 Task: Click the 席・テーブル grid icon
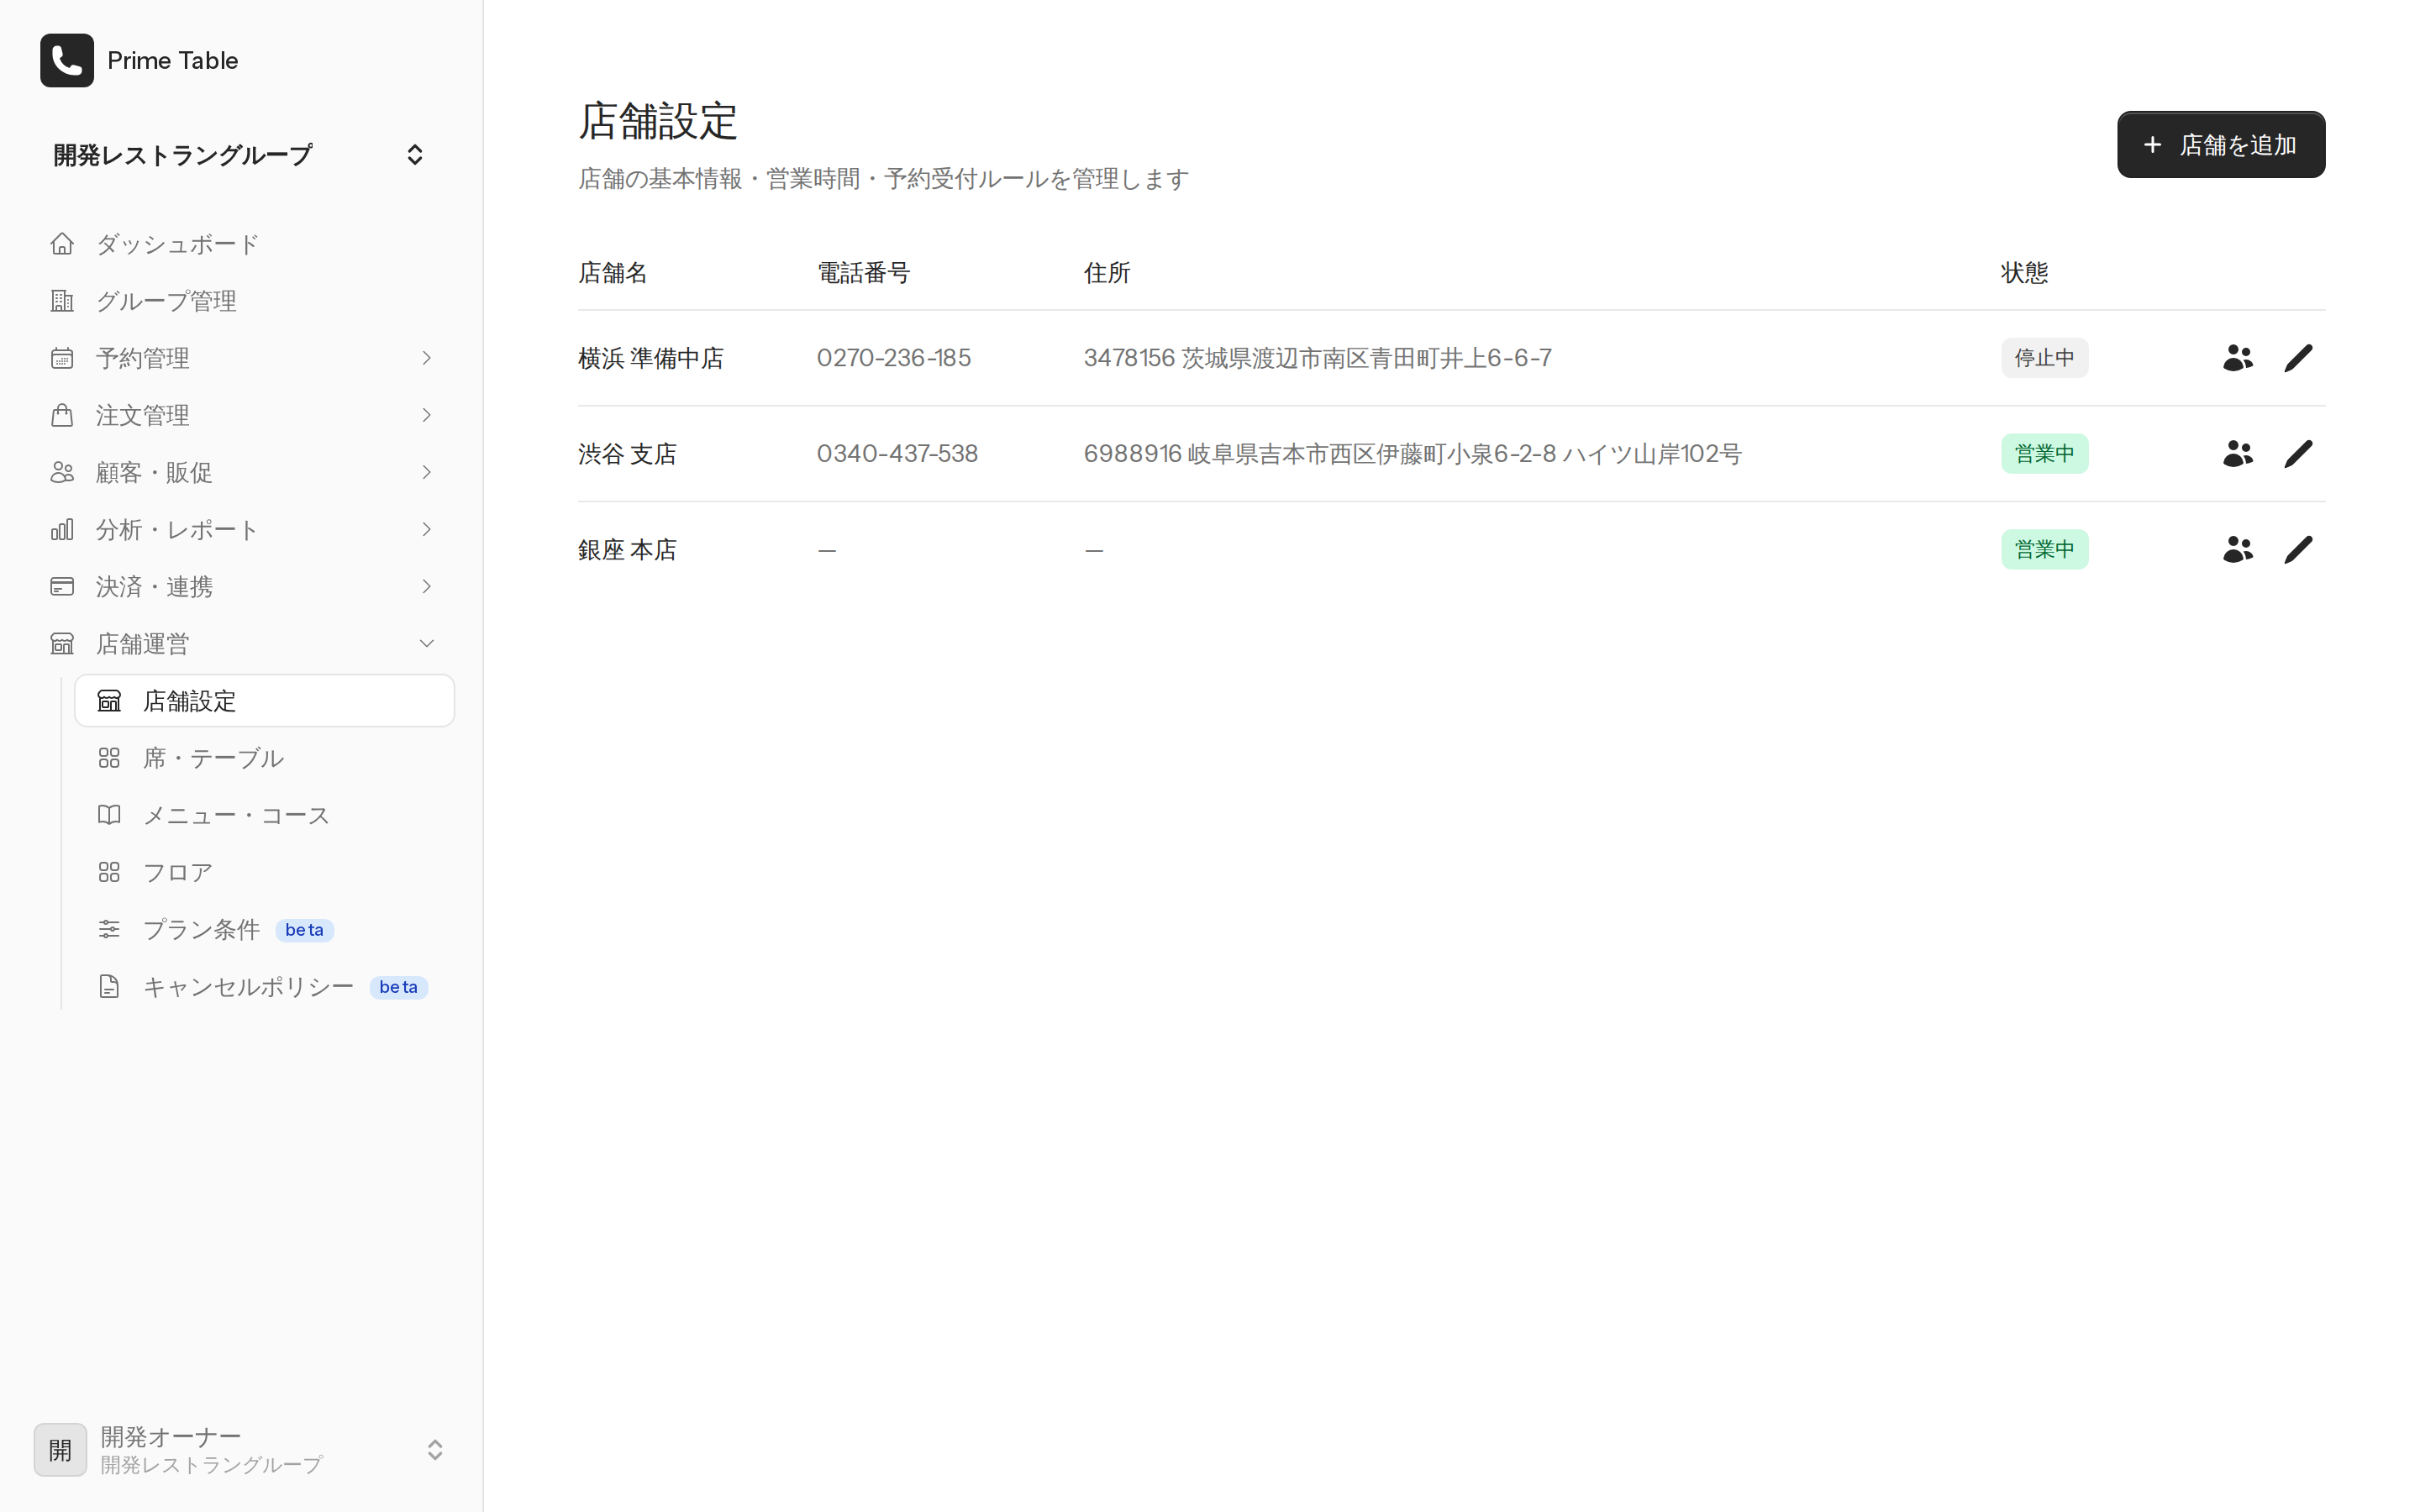[109, 758]
